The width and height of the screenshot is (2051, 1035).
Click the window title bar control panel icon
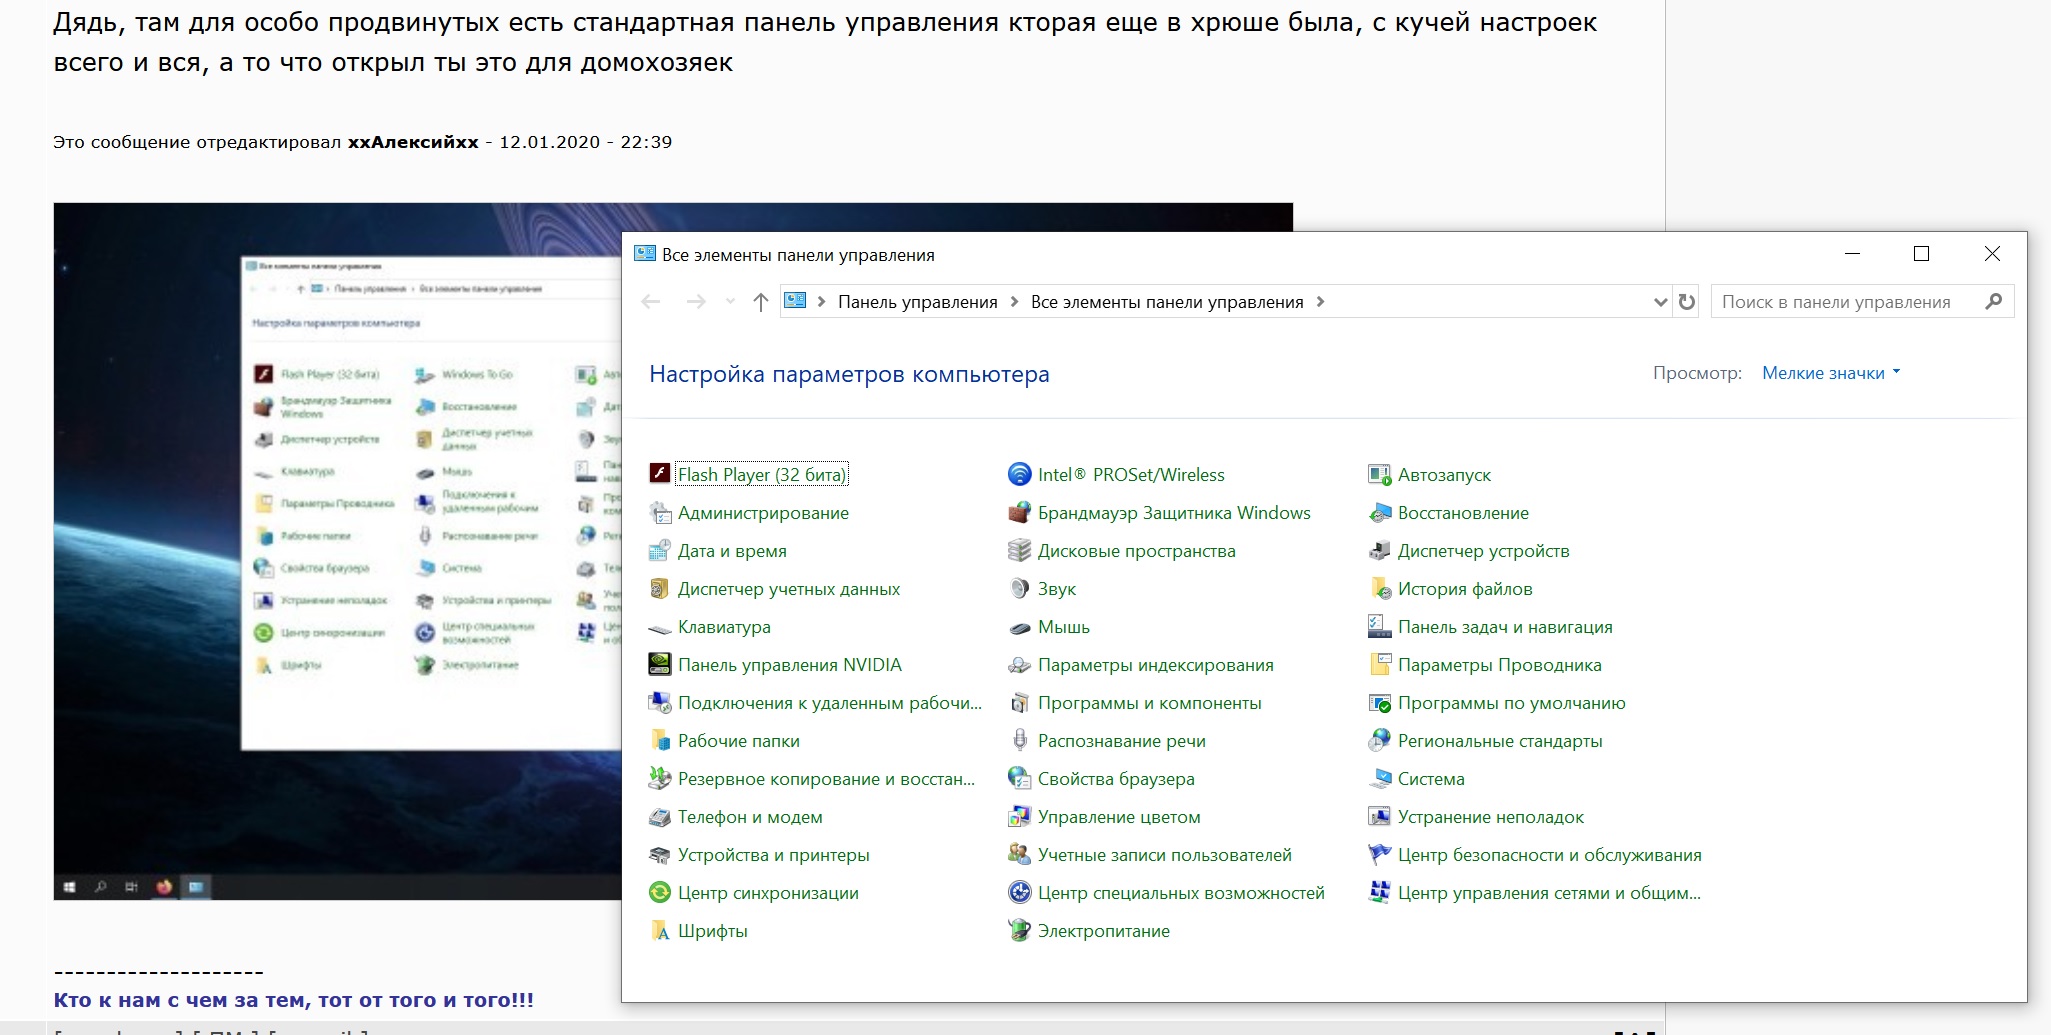(645, 254)
